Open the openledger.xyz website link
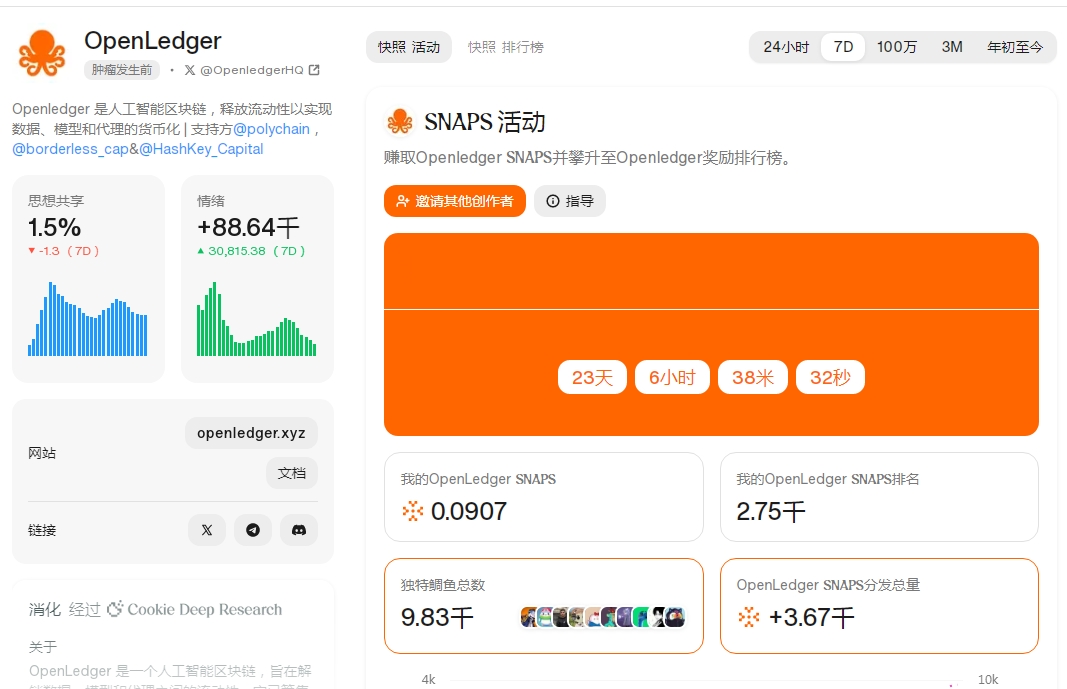The image size is (1067, 689). click(x=251, y=433)
